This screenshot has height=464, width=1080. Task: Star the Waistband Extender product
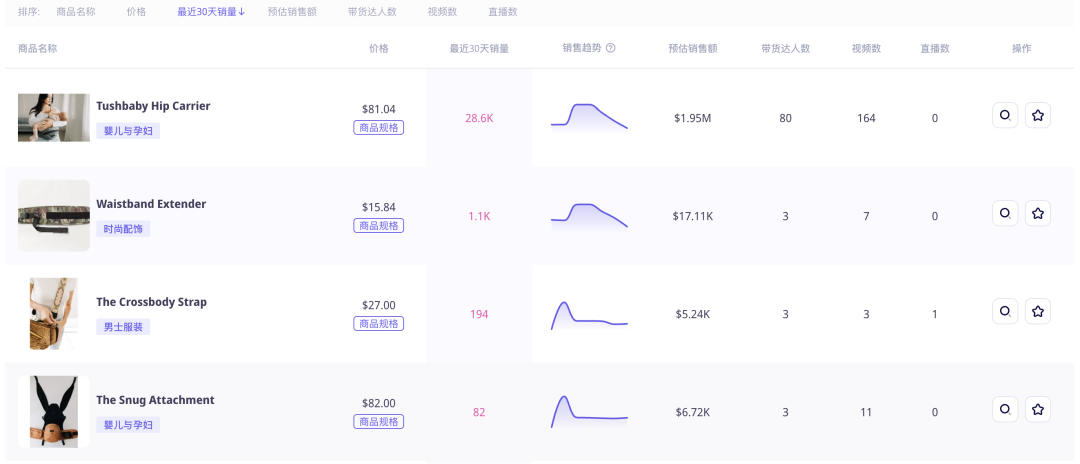pyautogui.click(x=1038, y=214)
